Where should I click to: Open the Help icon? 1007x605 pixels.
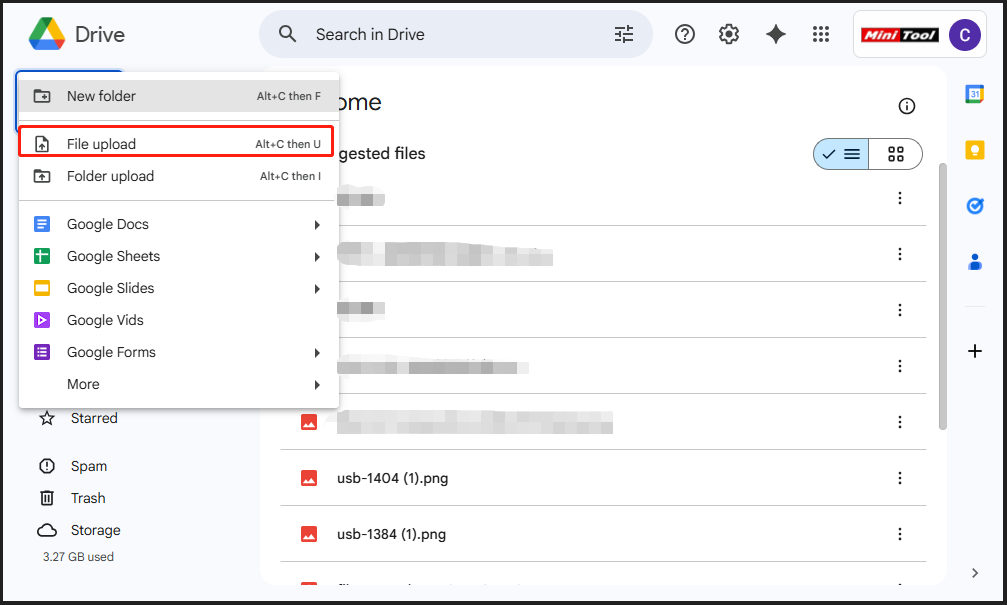(x=685, y=34)
